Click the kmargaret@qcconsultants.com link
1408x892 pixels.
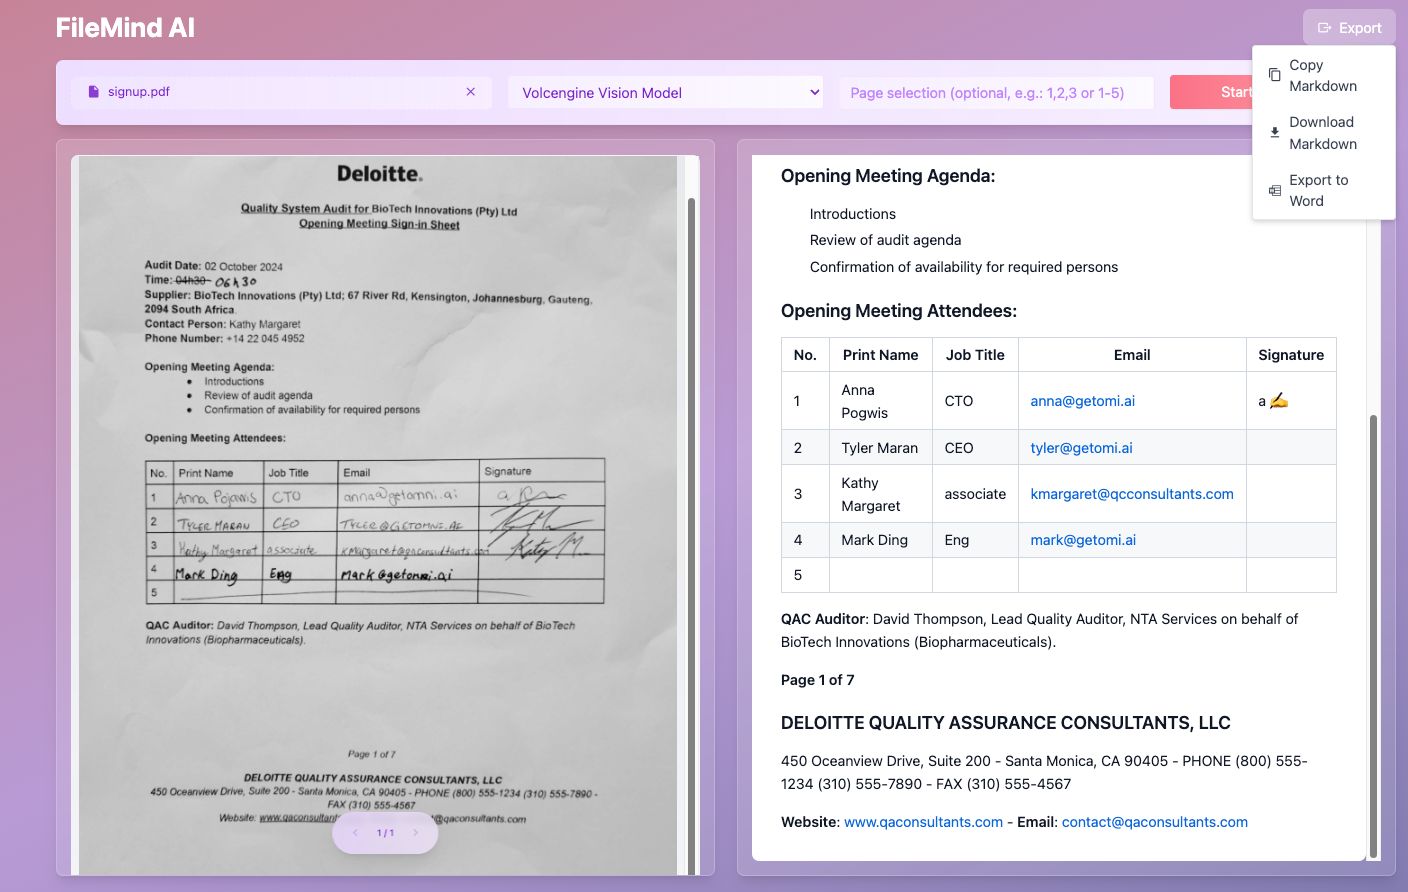click(1132, 493)
